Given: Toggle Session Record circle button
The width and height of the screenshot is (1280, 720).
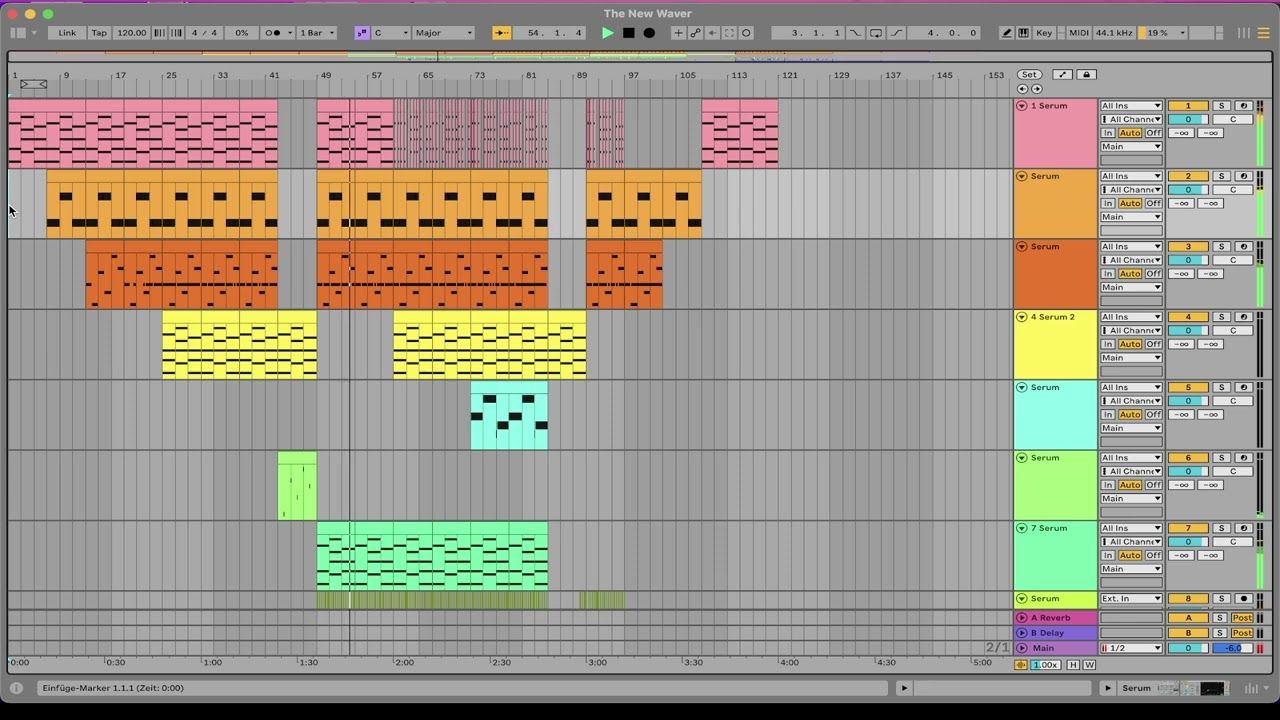Looking at the screenshot, I should click(746, 33).
